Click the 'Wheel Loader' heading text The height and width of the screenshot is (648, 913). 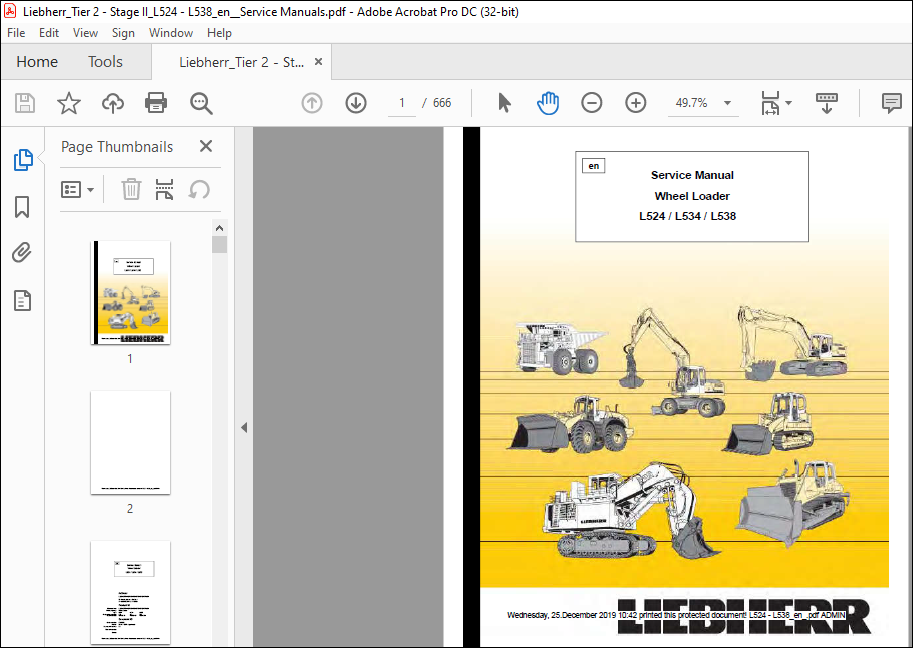[x=692, y=196]
